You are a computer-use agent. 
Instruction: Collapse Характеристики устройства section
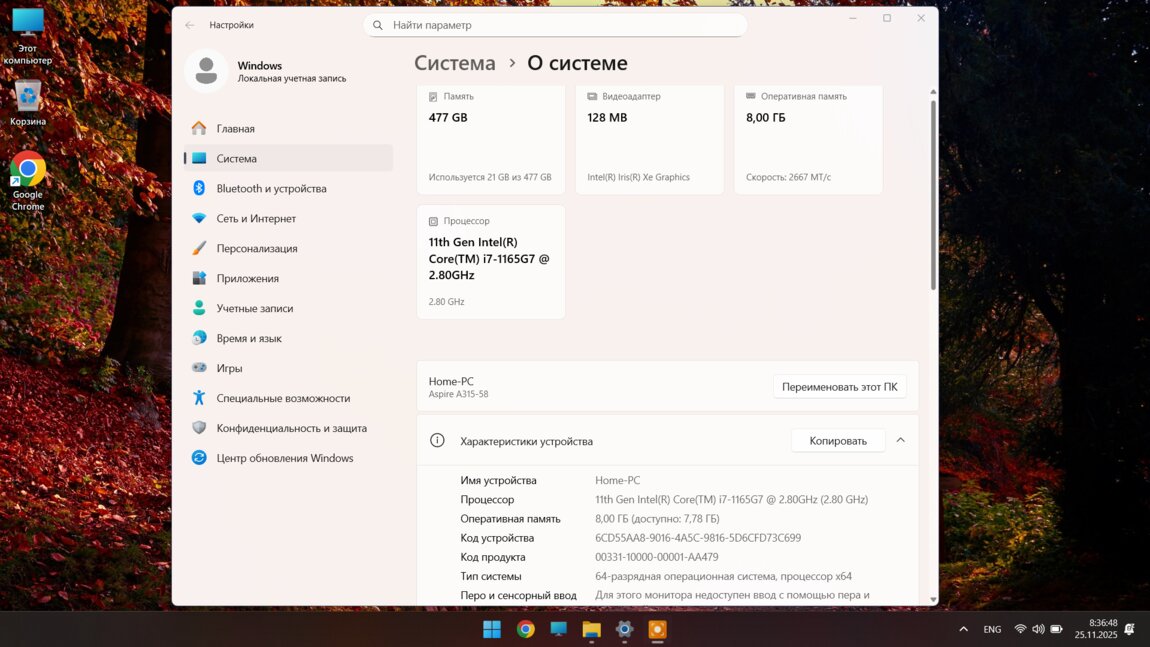pos(900,440)
